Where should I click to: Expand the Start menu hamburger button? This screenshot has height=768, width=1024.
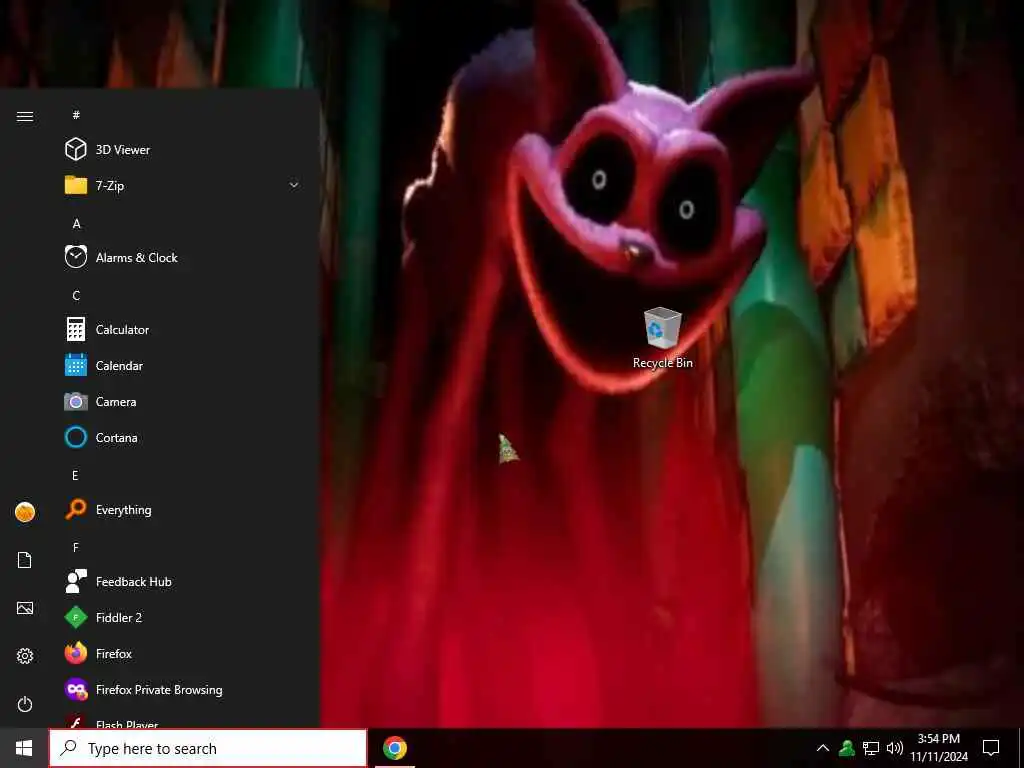(25, 116)
